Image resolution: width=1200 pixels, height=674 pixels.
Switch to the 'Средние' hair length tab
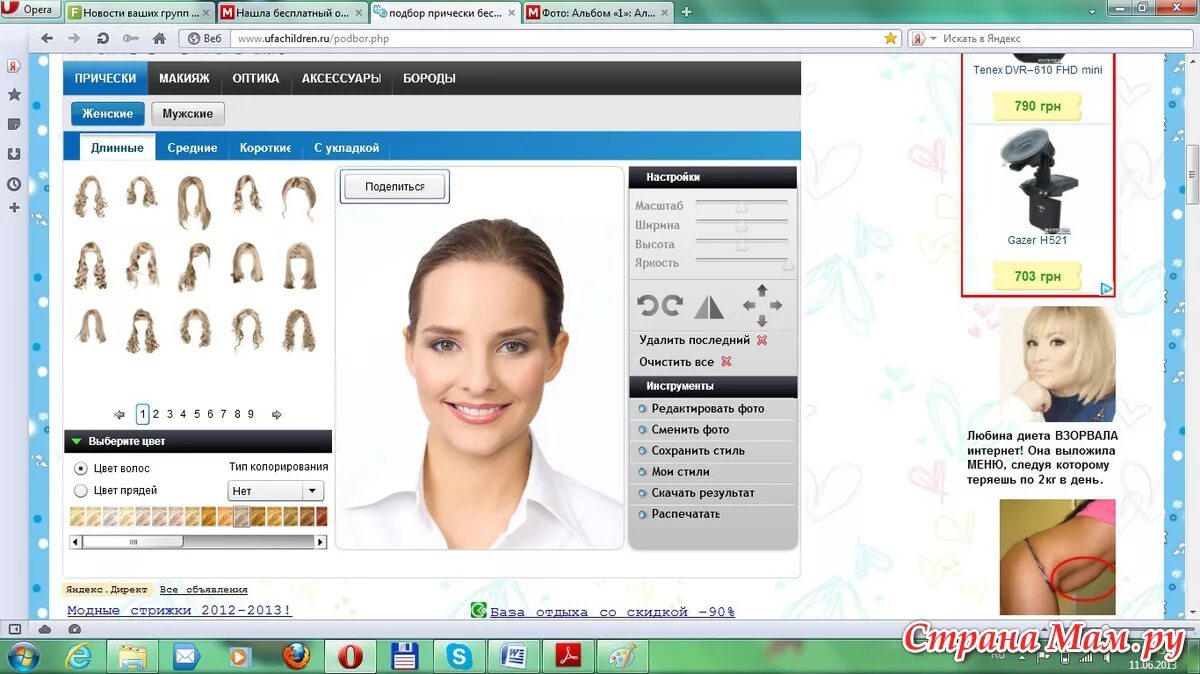pos(192,148)
